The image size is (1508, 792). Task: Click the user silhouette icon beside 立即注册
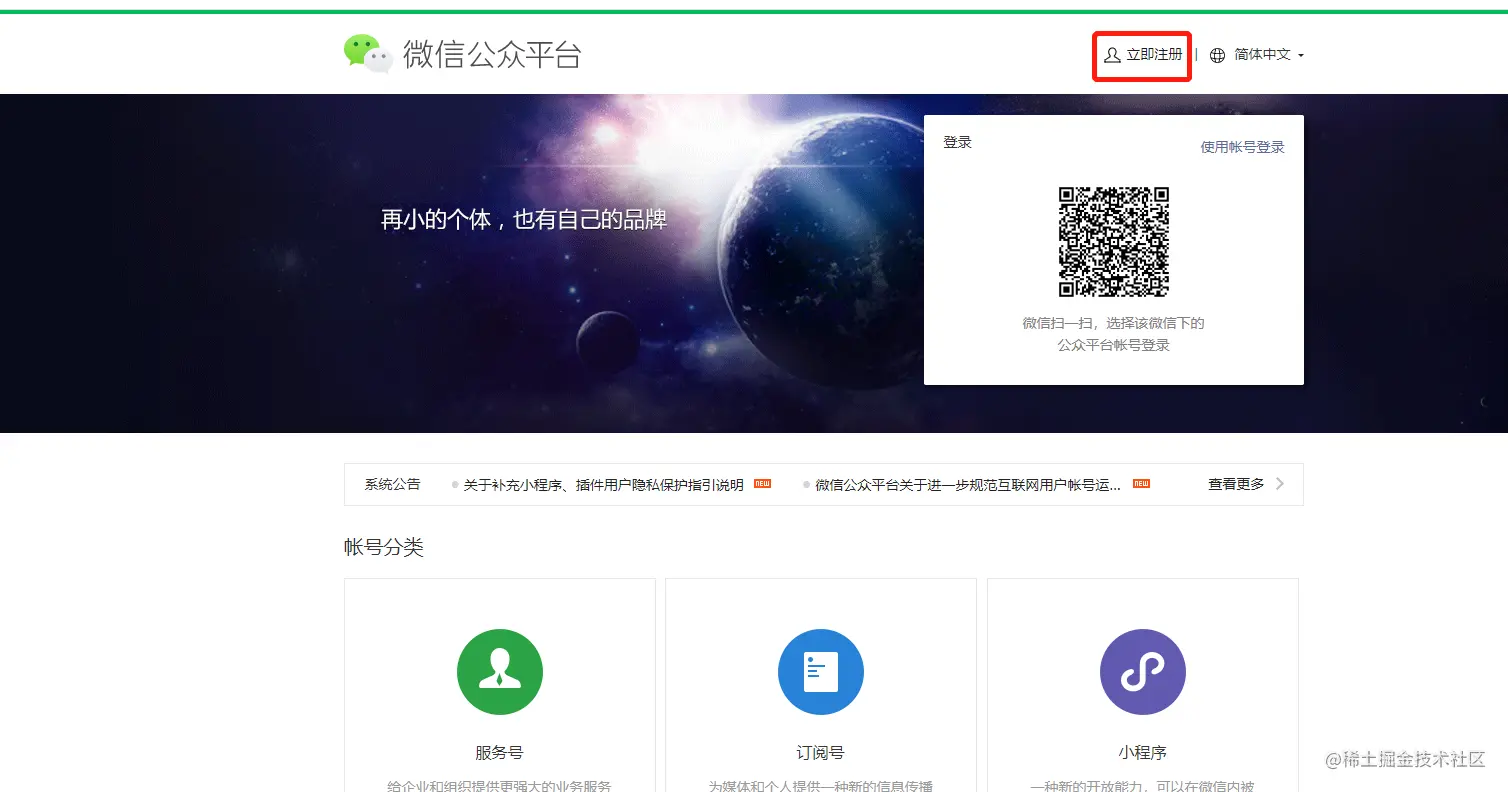1112,55
